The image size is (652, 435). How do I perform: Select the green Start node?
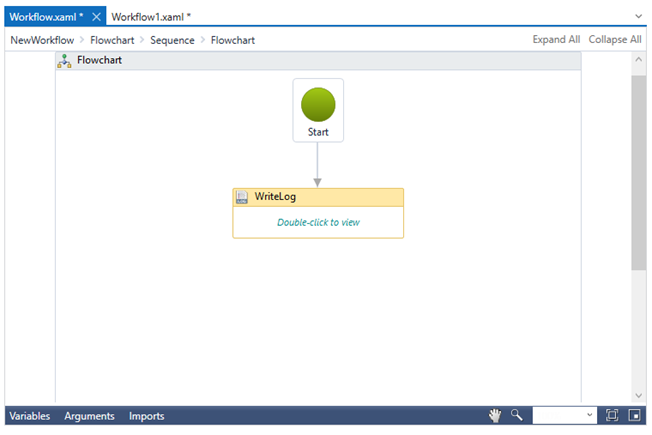point(318,105)
